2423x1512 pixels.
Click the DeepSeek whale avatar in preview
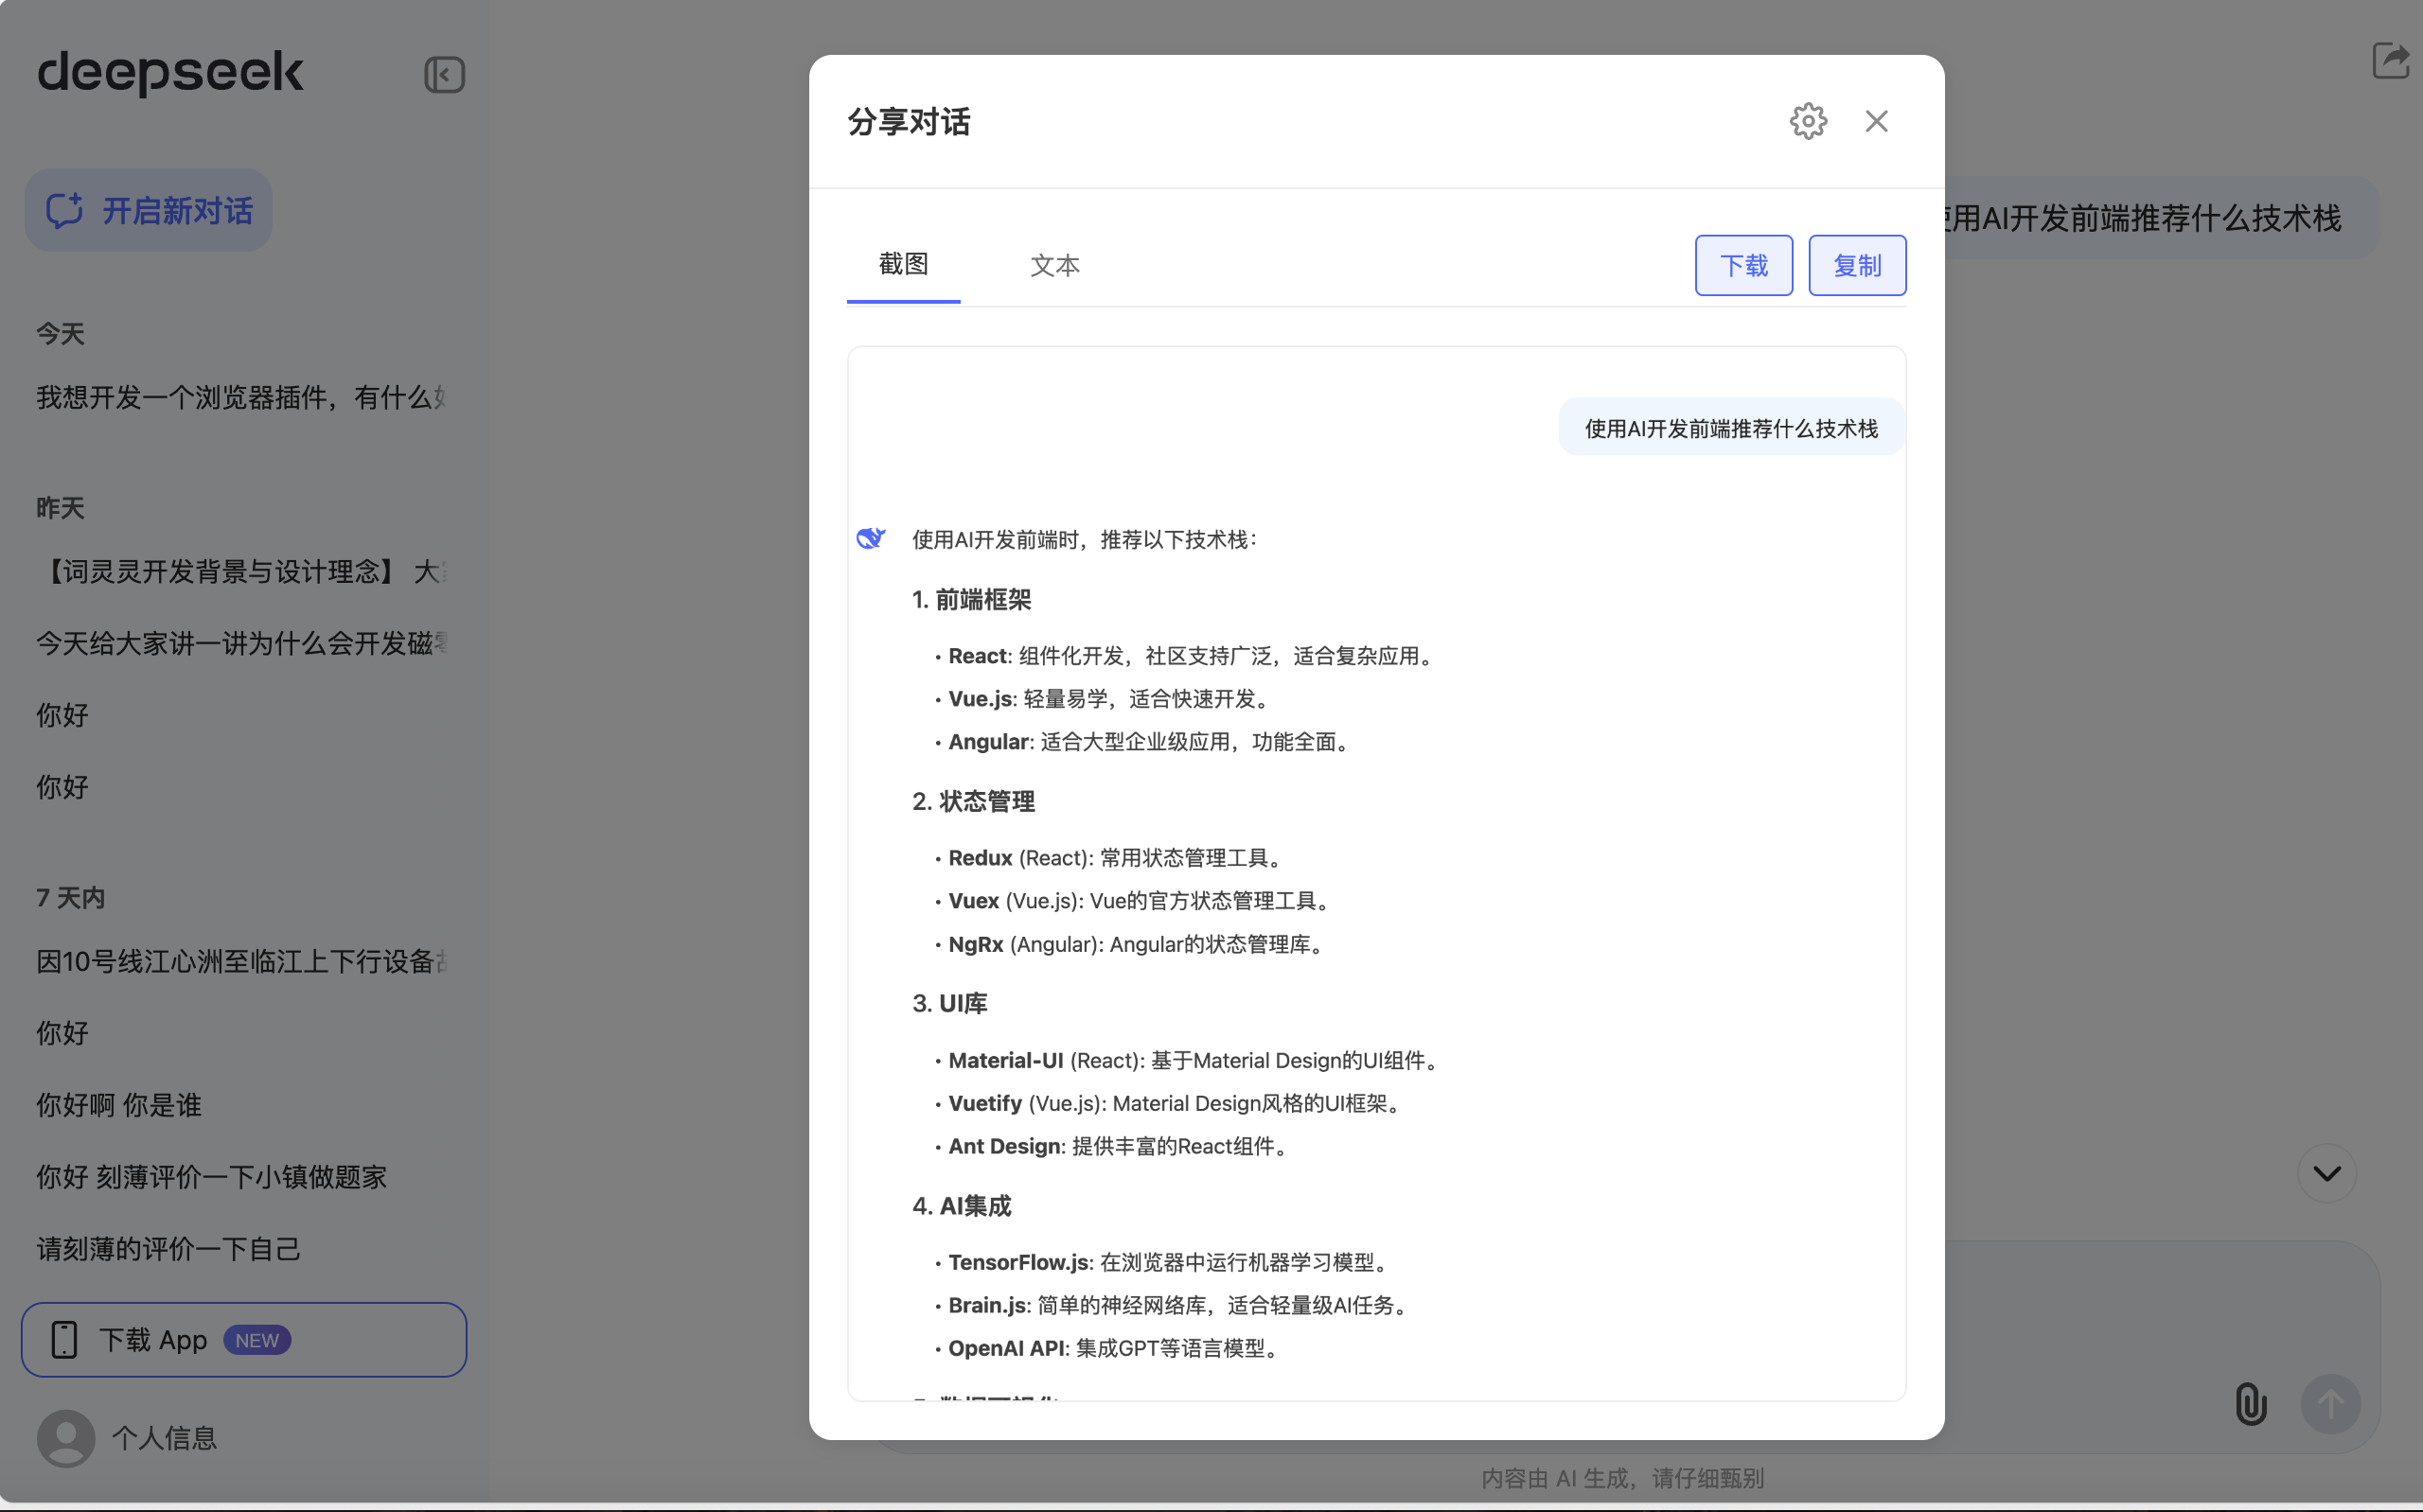[871, 539]
